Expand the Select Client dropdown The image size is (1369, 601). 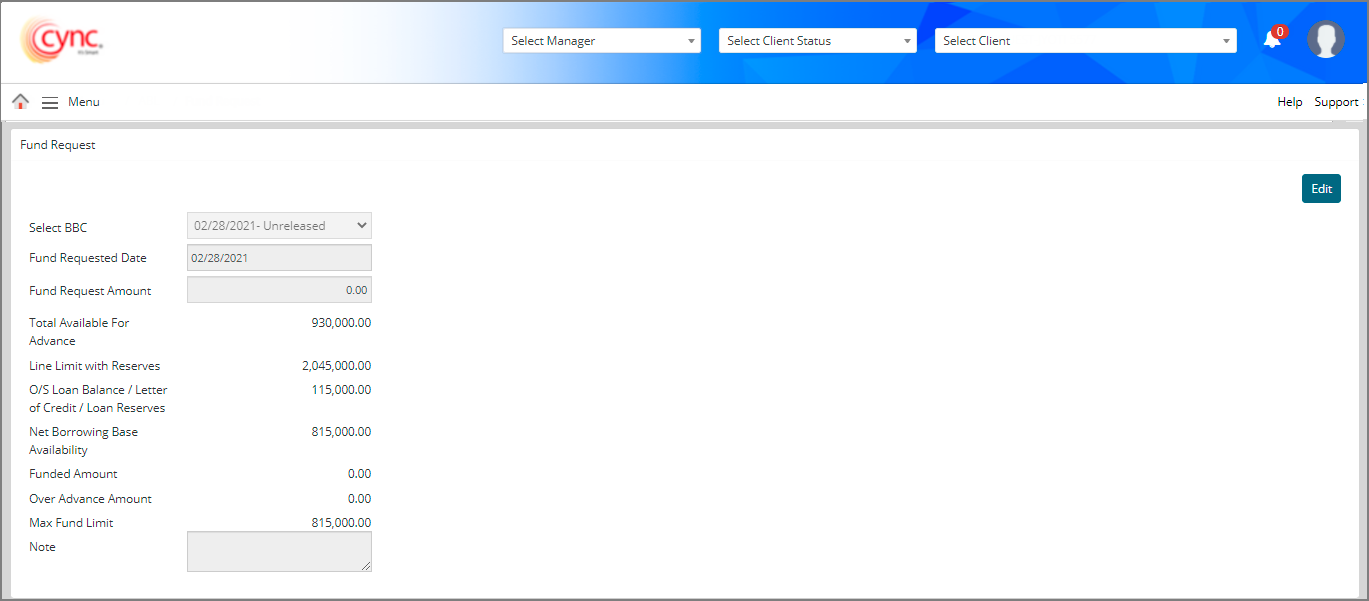pos(1085,41)
